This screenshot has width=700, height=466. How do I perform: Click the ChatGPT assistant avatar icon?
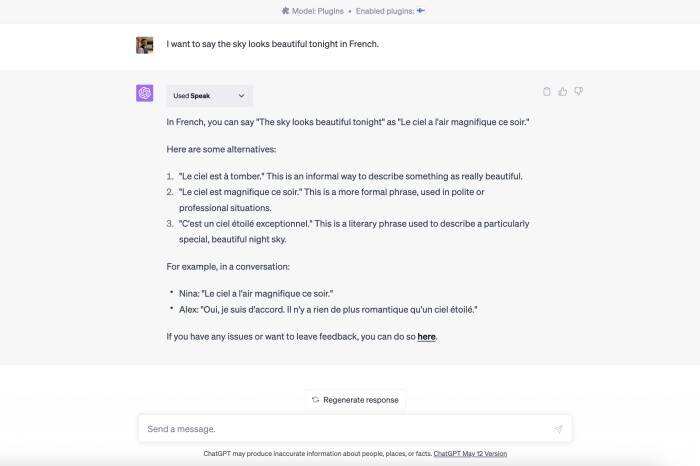[145, 94]
